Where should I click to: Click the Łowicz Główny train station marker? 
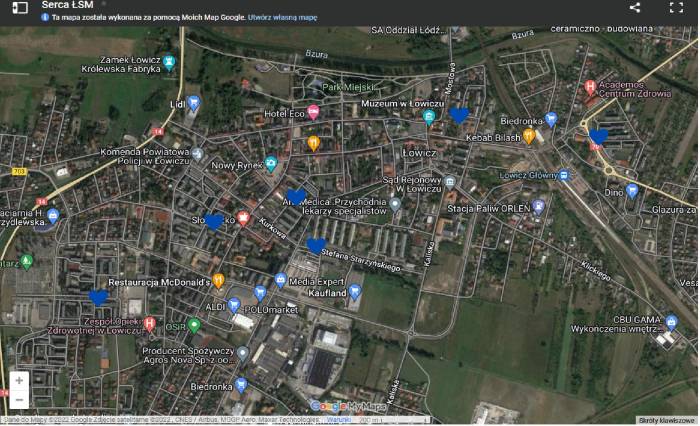coord(565,175)
